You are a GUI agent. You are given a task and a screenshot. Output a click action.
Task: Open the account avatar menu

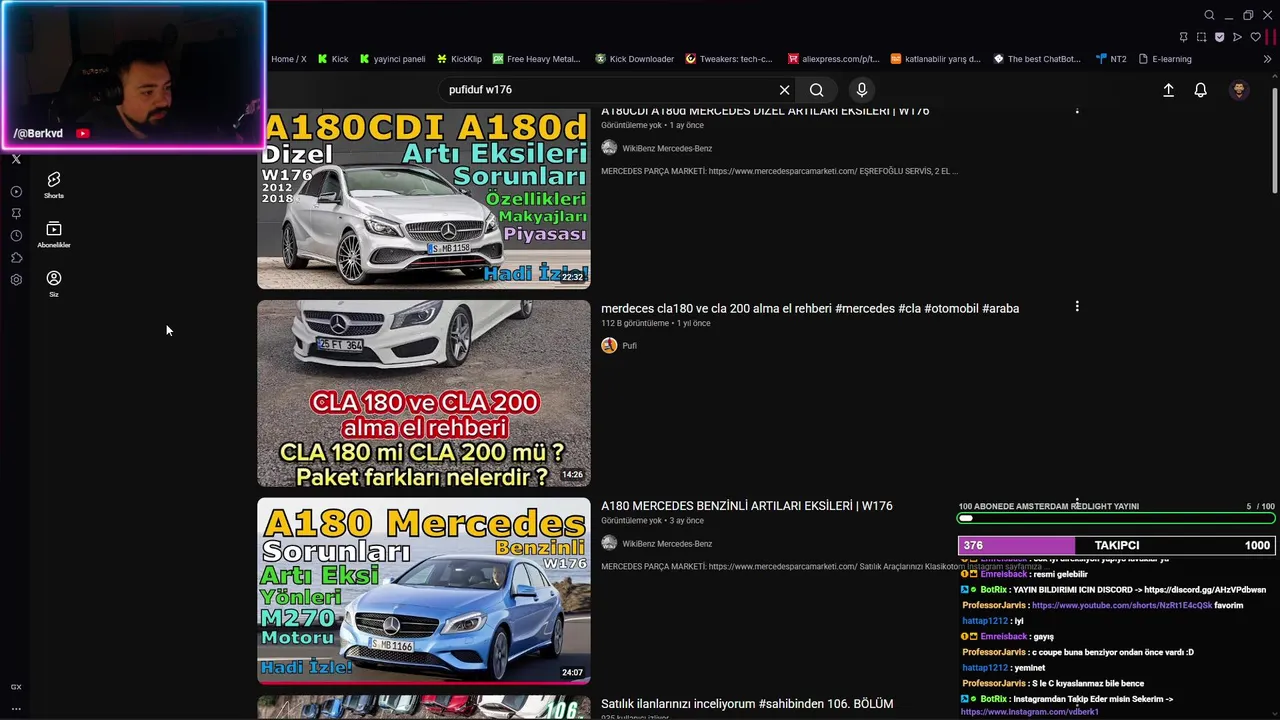[1239, 90]
